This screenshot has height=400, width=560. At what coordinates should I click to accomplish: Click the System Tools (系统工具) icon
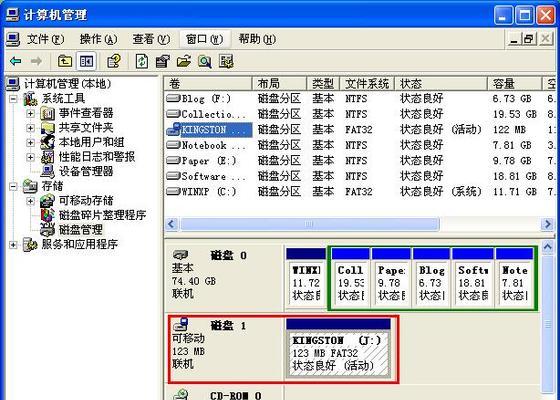tap(30, 99)
